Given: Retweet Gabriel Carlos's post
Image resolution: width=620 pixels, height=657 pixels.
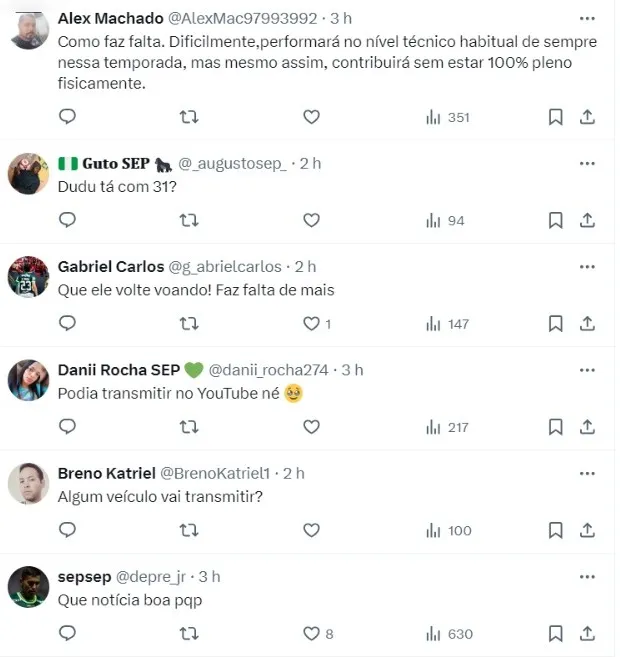Looking at the screenshot, I should click(188, 323).
